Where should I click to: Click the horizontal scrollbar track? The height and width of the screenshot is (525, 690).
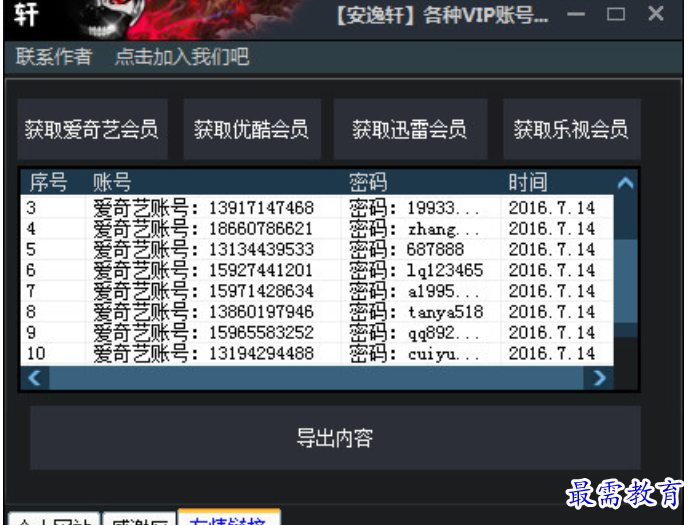tap(316, 378)
